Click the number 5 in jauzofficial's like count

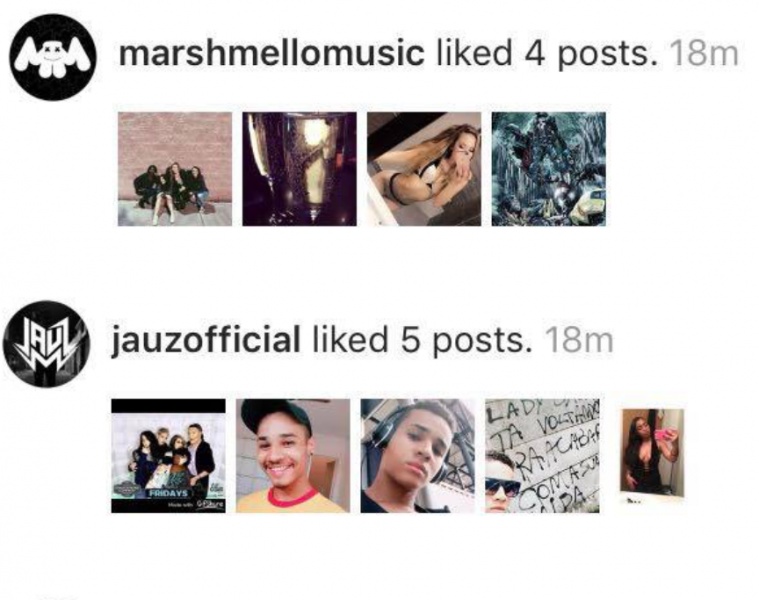point(410,340)
